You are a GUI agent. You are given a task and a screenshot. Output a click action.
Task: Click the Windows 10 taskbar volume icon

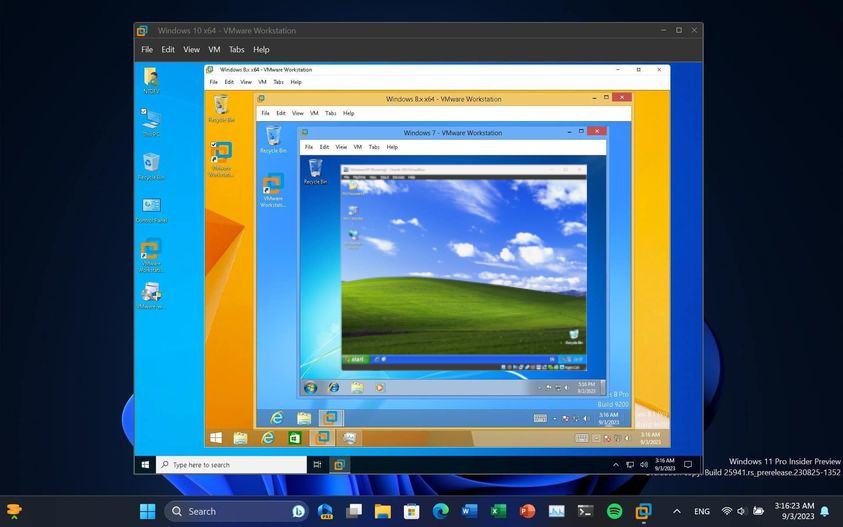644,465
